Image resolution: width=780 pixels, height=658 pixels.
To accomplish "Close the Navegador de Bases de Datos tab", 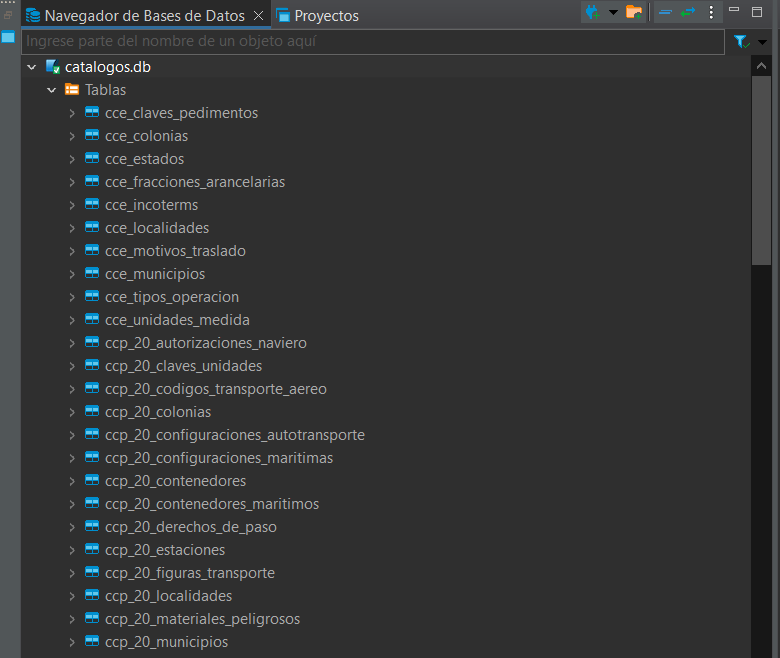I will pos(257,15).
